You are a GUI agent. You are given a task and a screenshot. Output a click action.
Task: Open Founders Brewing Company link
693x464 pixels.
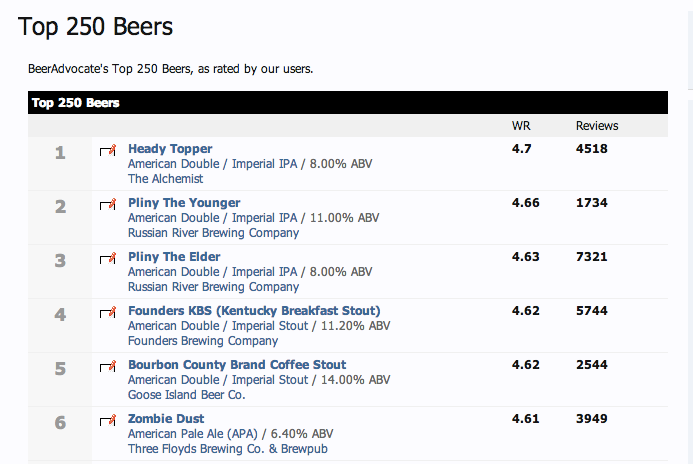(x=203, y=341)
